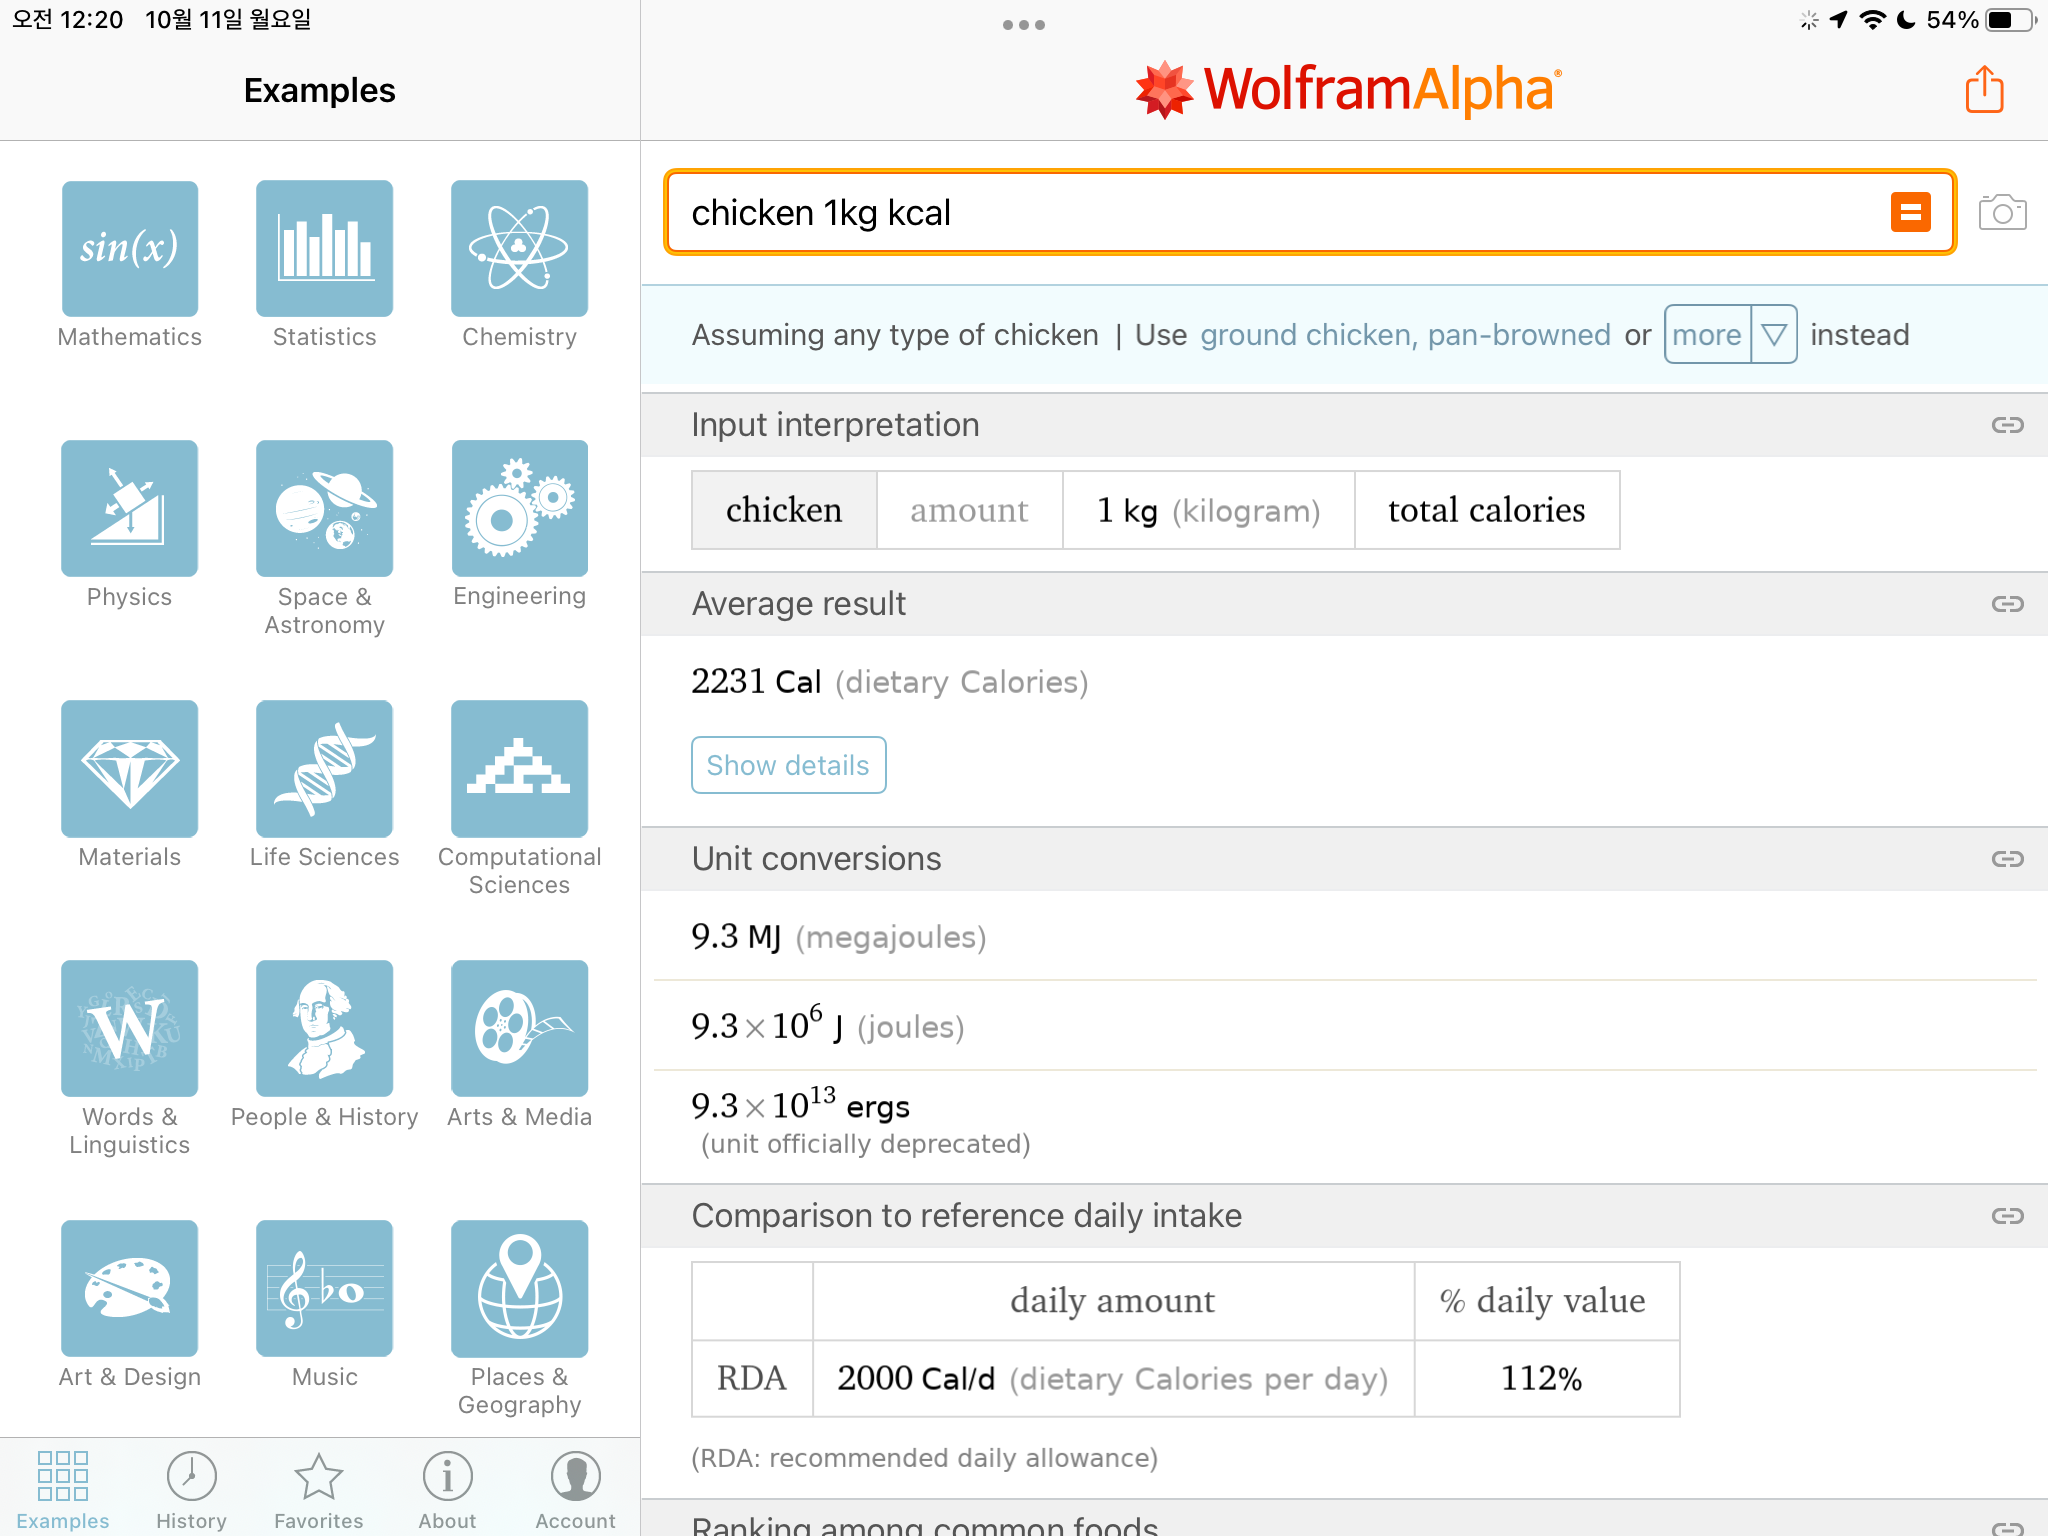
Task: Use 'ground chicken, pan-browned' link
Action: [1405, 335]
